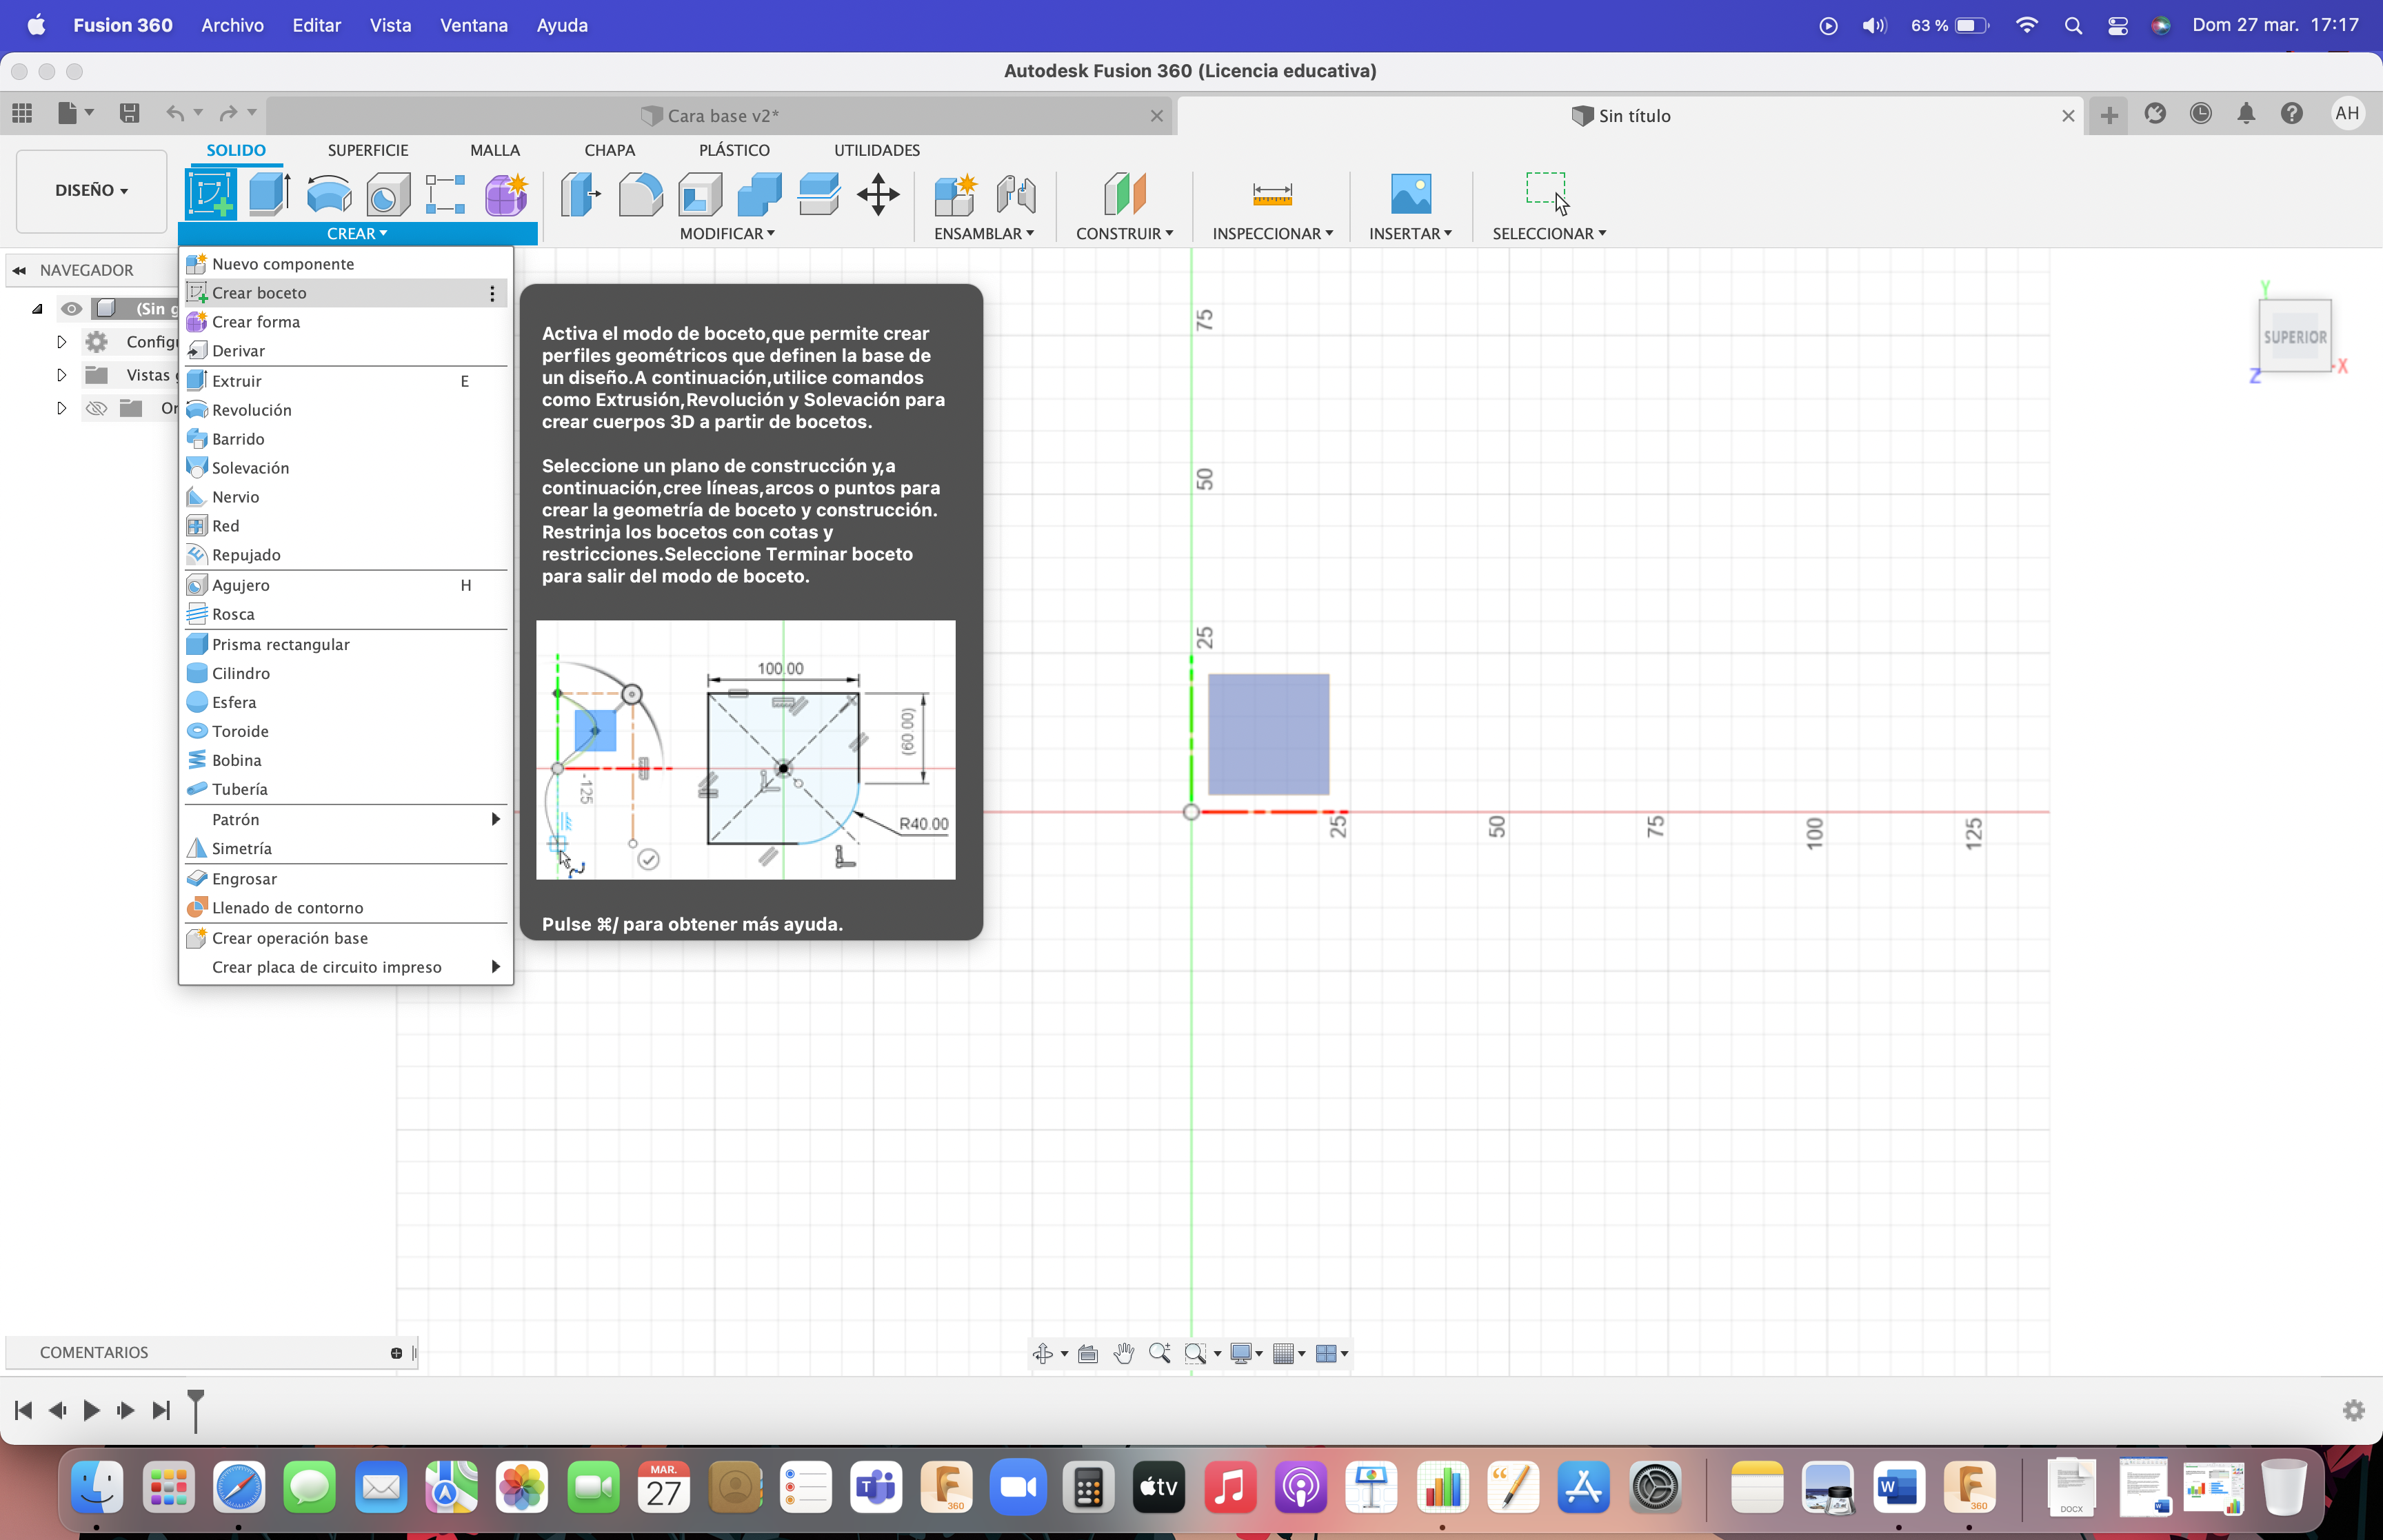Click the Extrude toolbar icon
This screenshot has width=2383, height=1540.
(269, 193)
